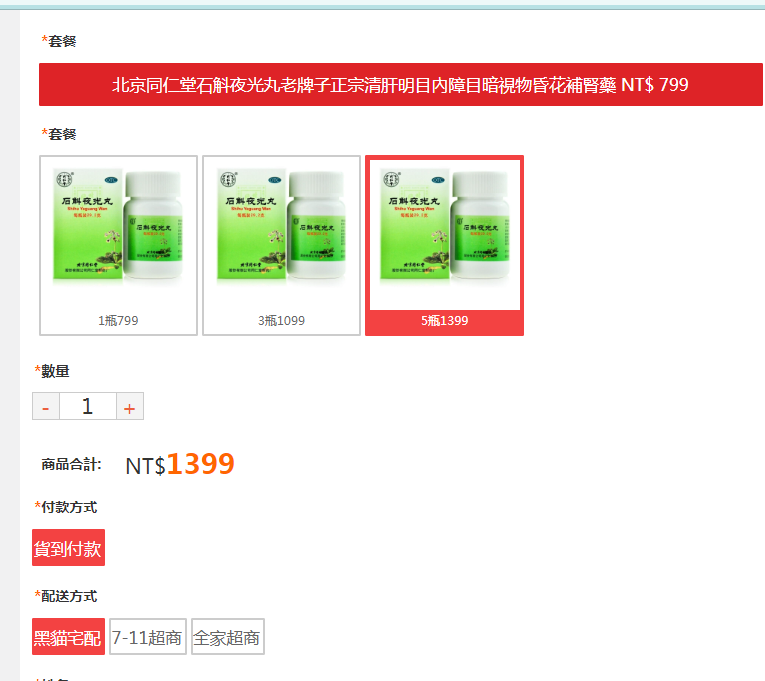765x681 pixels.
Task: Click the NT$ currency text beside total
Action: coord(145,466)
